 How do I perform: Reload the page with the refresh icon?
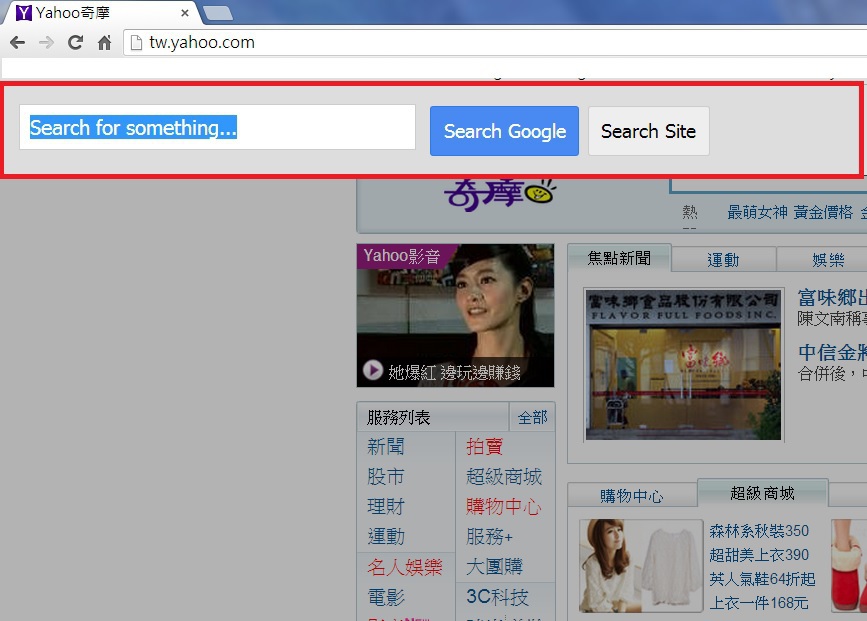75,43
